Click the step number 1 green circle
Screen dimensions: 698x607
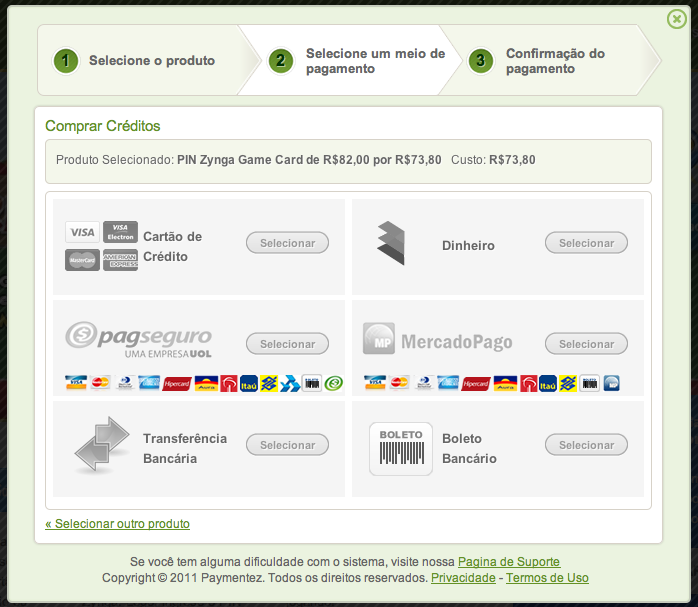pyautogui.click(x=66, y=61)
